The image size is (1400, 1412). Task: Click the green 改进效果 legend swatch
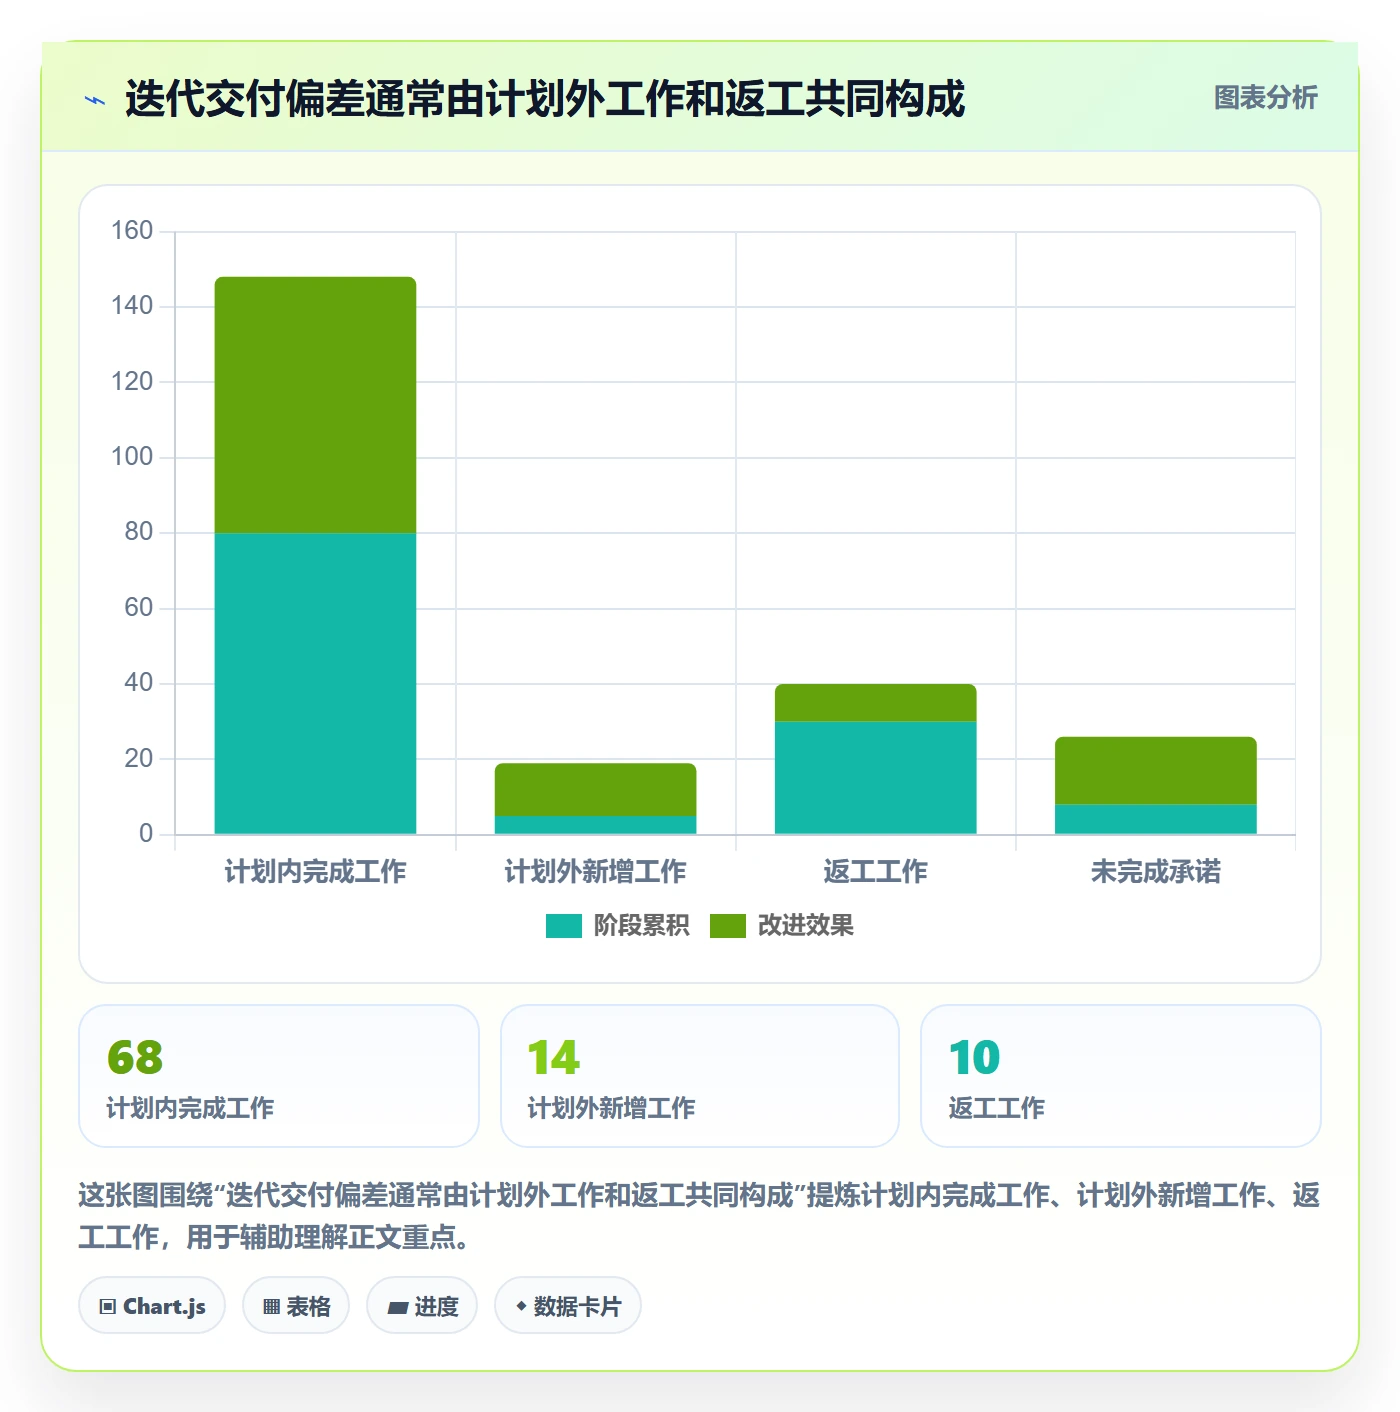[728, 926]
